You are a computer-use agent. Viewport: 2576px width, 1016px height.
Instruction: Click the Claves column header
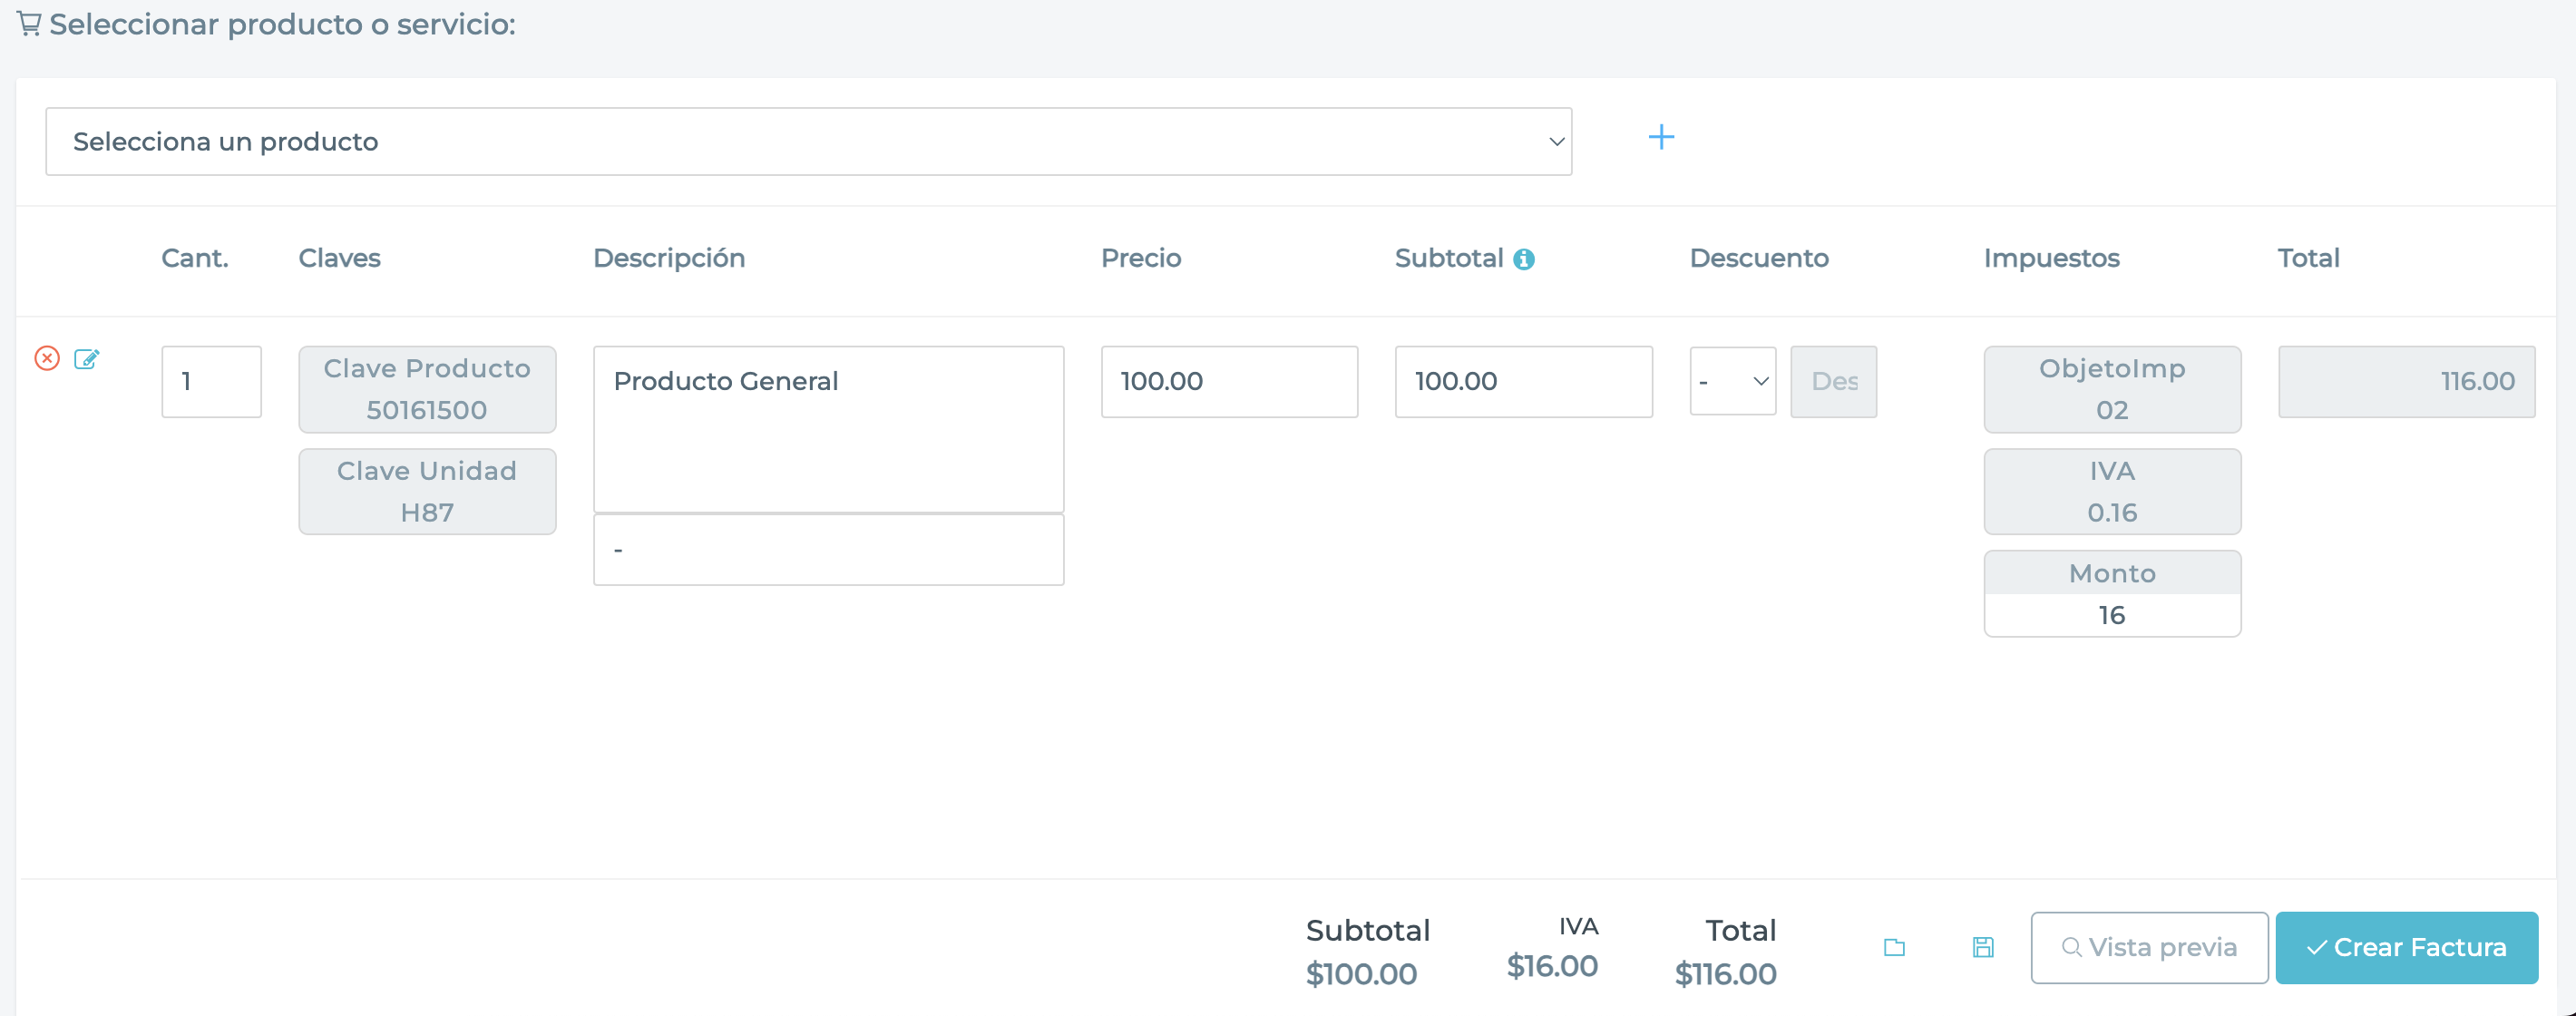(339, 258)
